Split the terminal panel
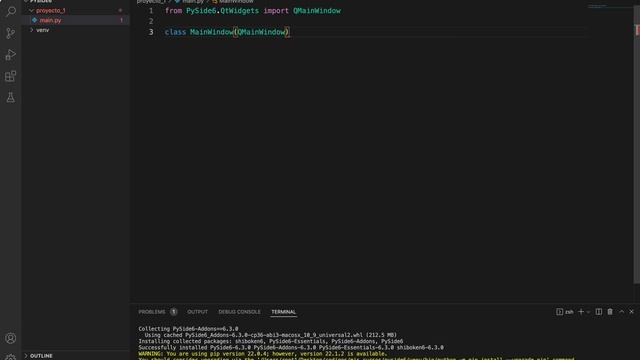This screenshot has width=640, height=360. tap(599, 312)
